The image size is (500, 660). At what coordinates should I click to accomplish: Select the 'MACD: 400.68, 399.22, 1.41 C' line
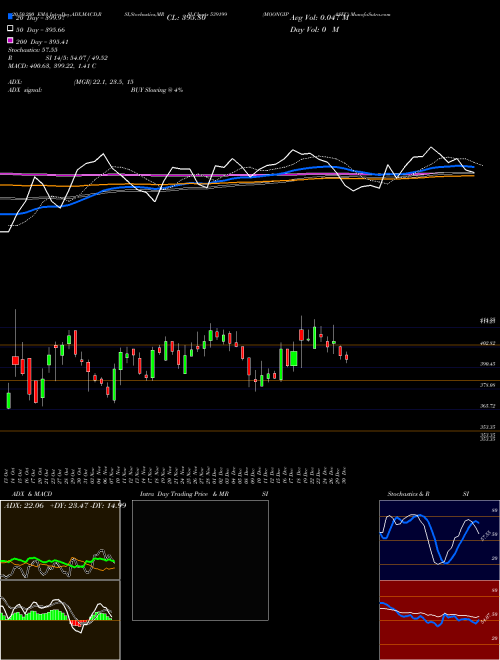[x=52, y=66]
